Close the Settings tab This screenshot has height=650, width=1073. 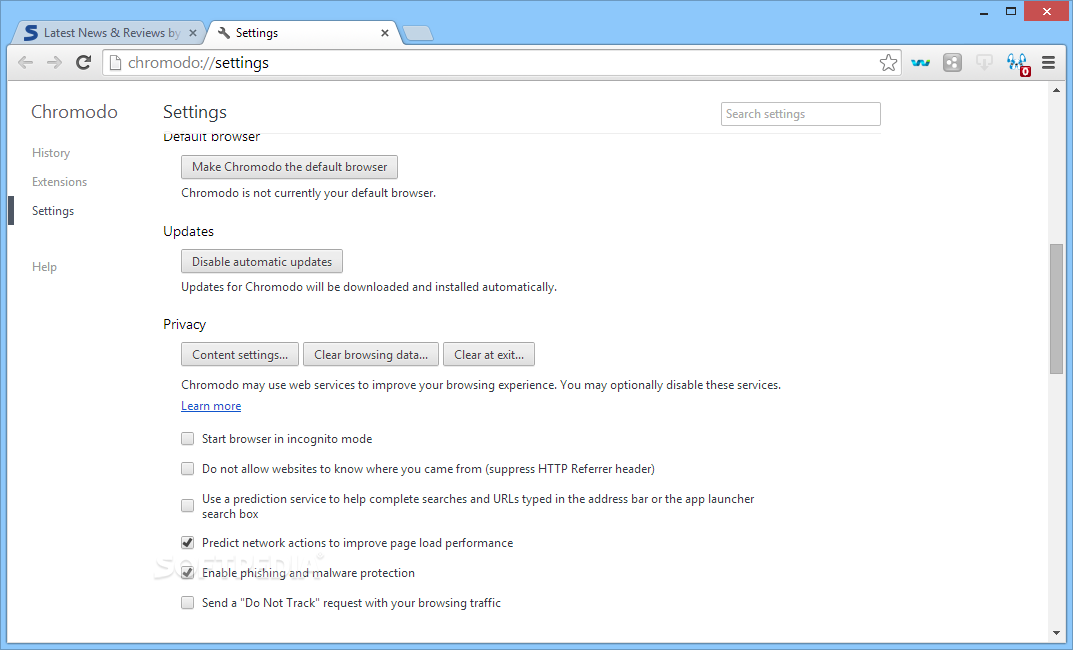click(385, 33)
